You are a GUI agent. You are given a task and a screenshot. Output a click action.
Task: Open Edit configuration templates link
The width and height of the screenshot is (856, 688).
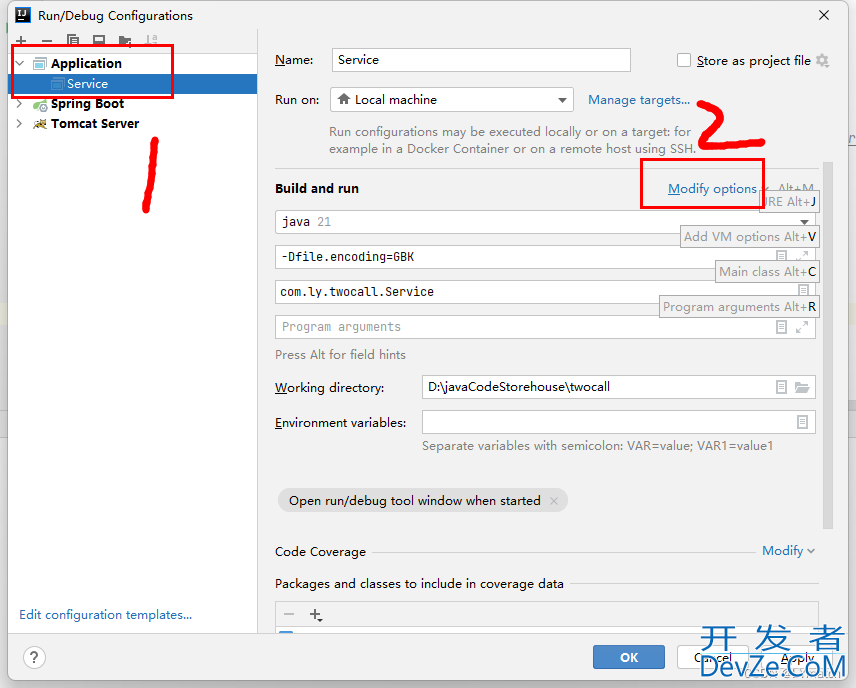coord(105,615)
